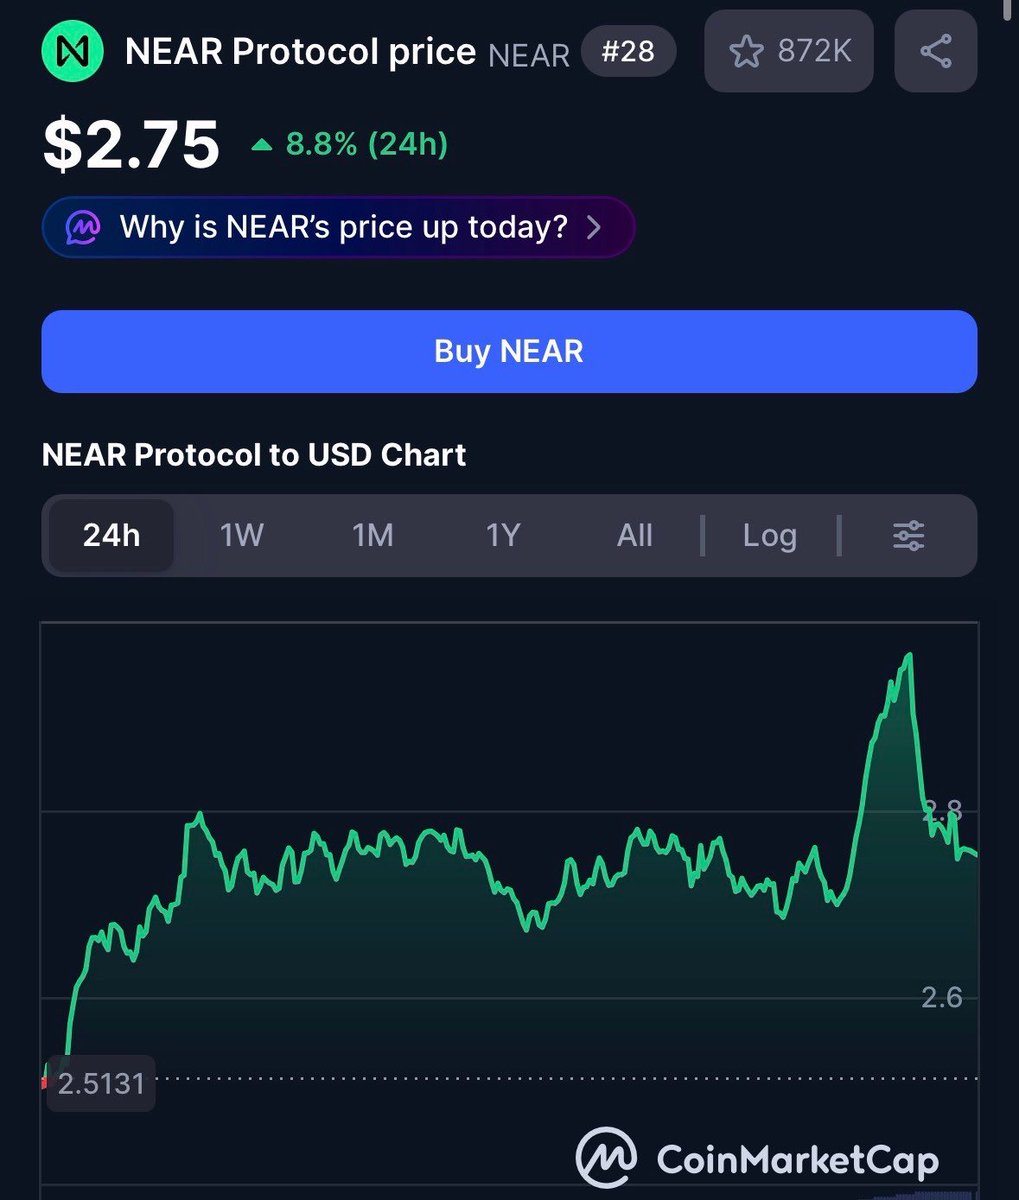Click the AI chat bubble icon
This screenshot has width=1019, height=1200.
(83, 228)
